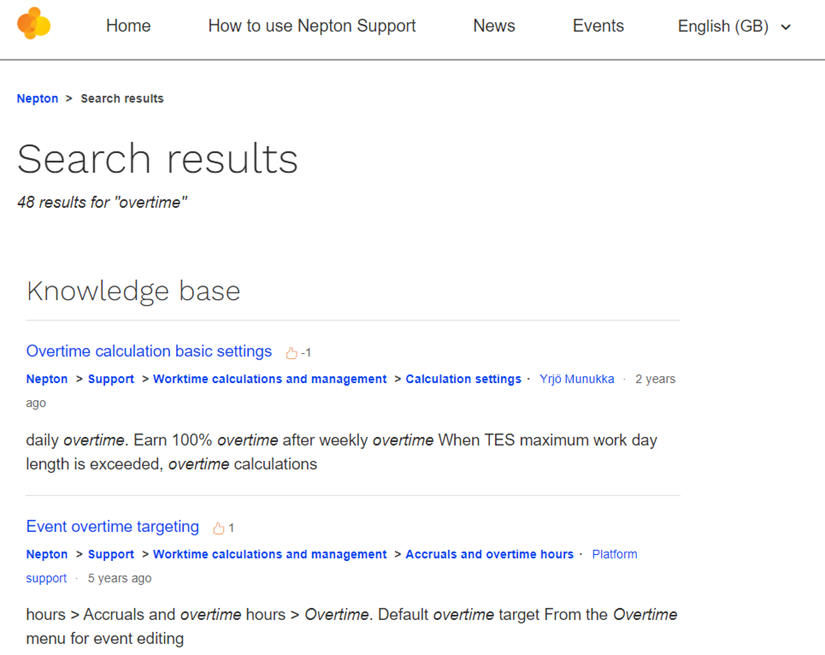Open Worktime calculations and management in second result
Viewport: 825px width, 655px height.
pyautogui.click(x=270, y=554)
